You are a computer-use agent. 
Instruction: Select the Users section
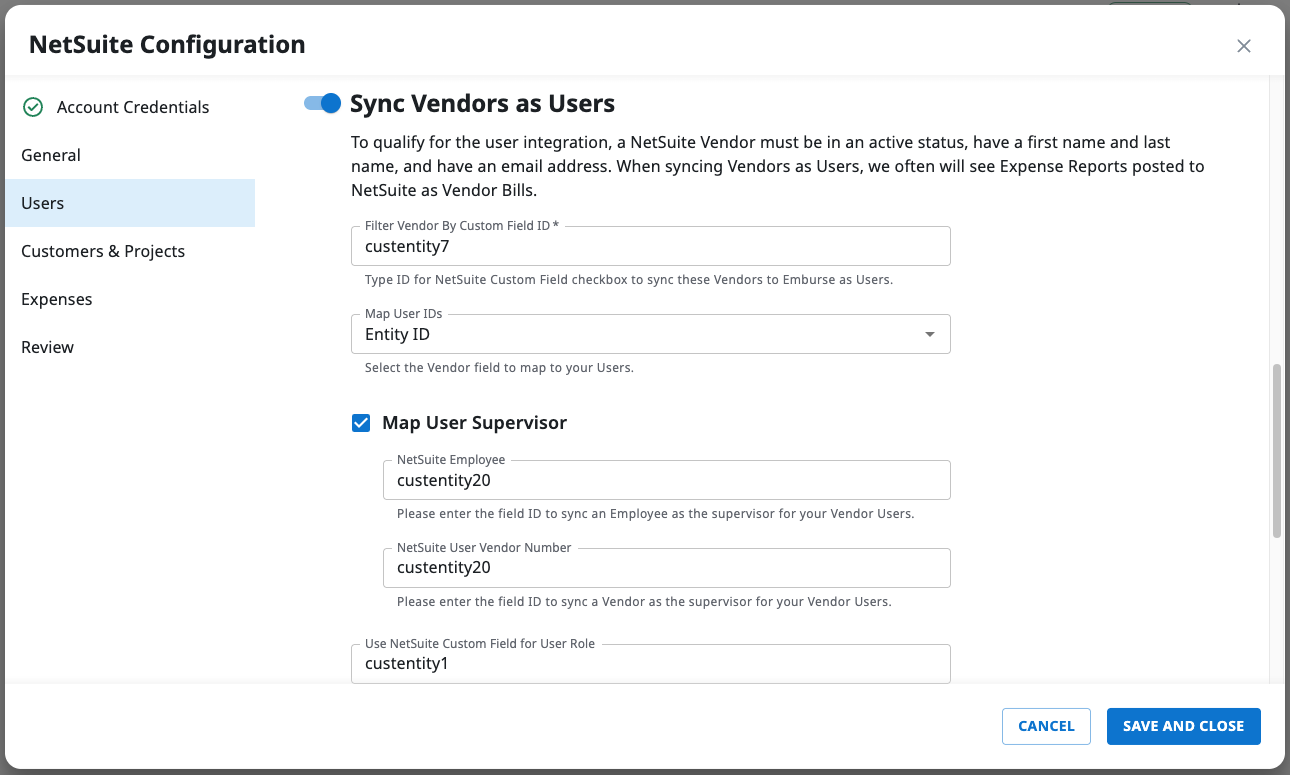(x=130, y=203)
